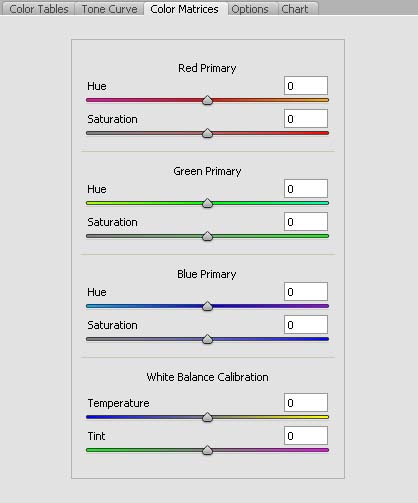Click the Temperature value input box
The width and height of the screenshot is (418, 503).
pos(306,403)
